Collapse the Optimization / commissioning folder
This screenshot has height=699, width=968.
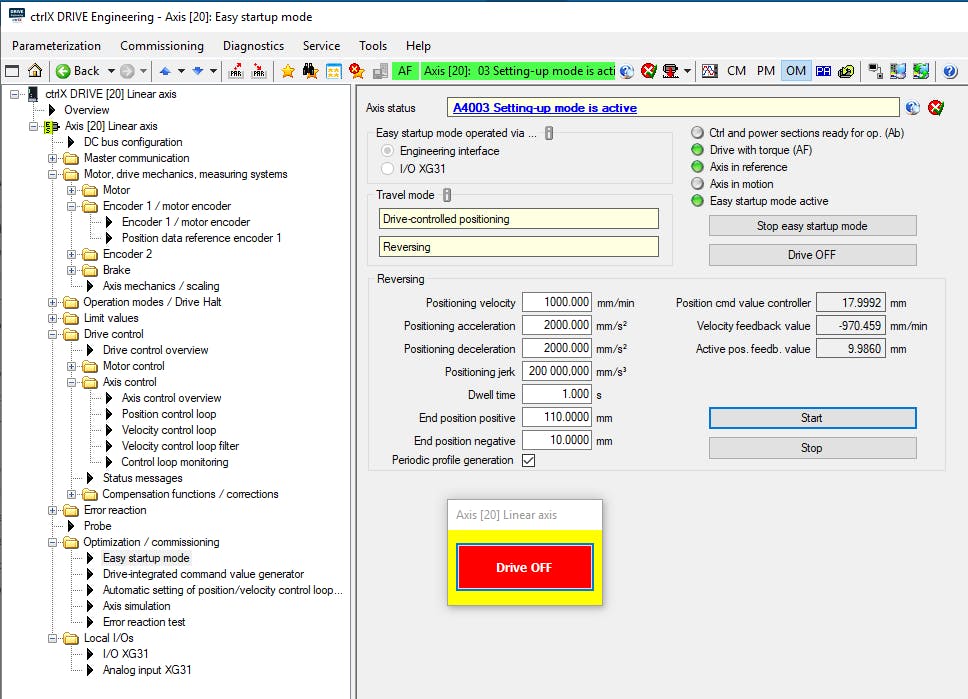(52, 542)
